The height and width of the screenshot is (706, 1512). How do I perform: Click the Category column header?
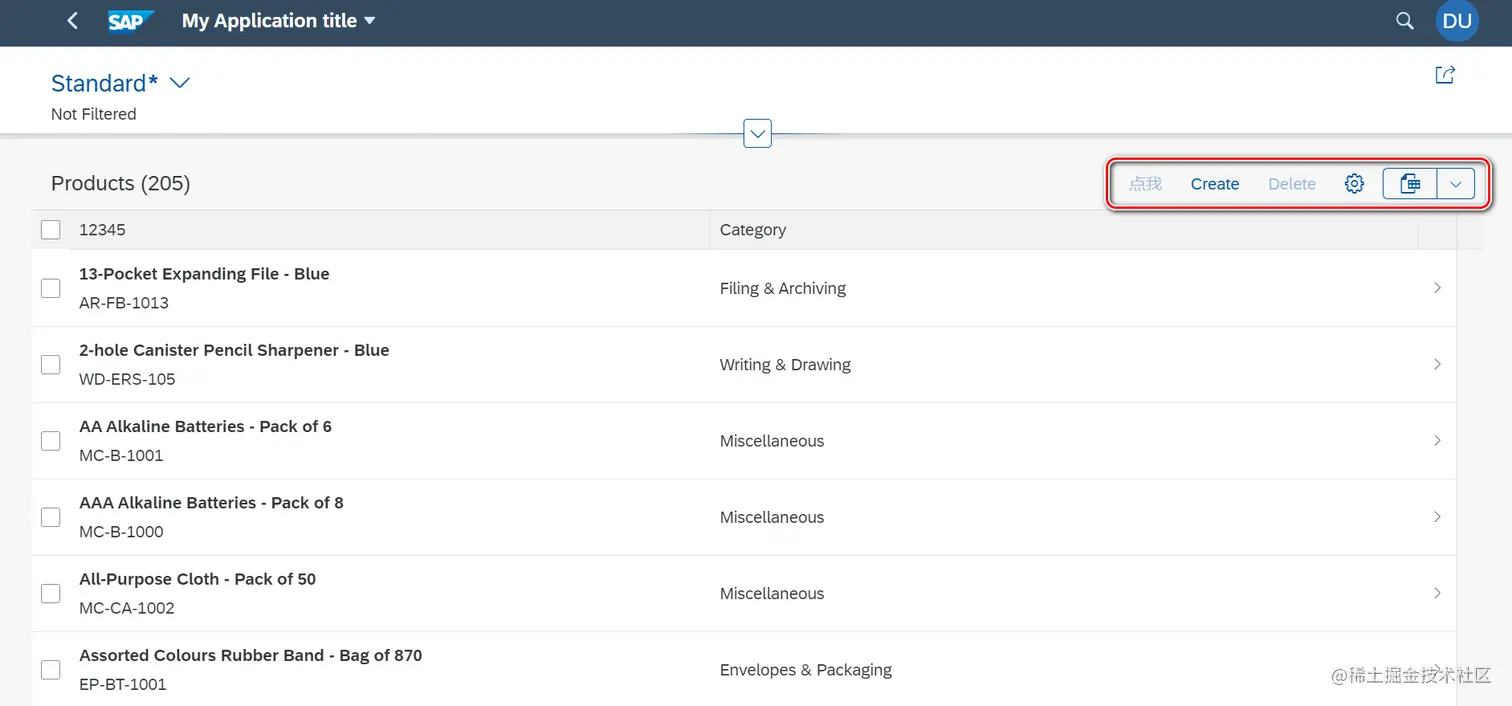(x=753, y=230)
